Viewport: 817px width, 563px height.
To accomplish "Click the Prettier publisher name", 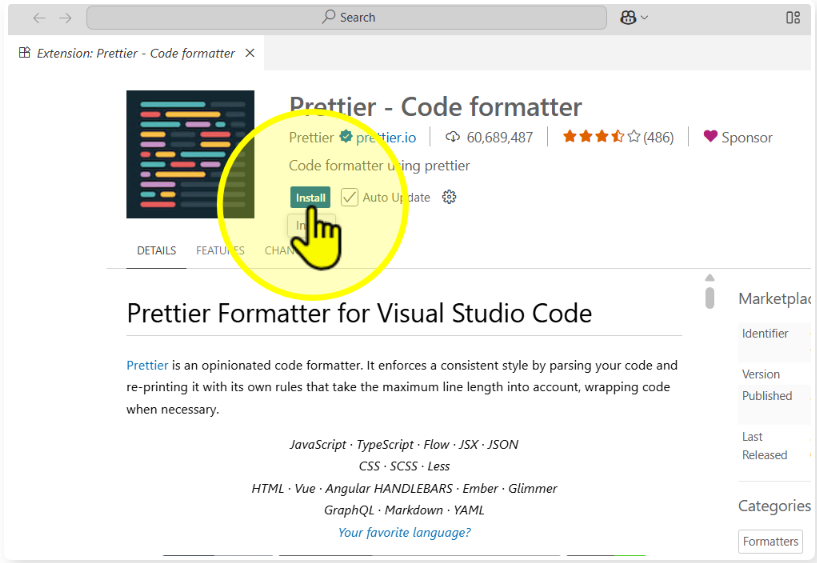I will [x=312, y=137].
